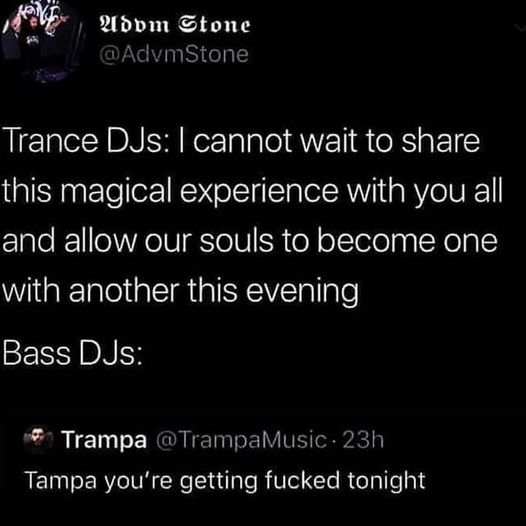Image resolution: width=526 pixels, height=526 pixels.
Task: Visit the @AdvmStone handle link
Action: point(174,54)
